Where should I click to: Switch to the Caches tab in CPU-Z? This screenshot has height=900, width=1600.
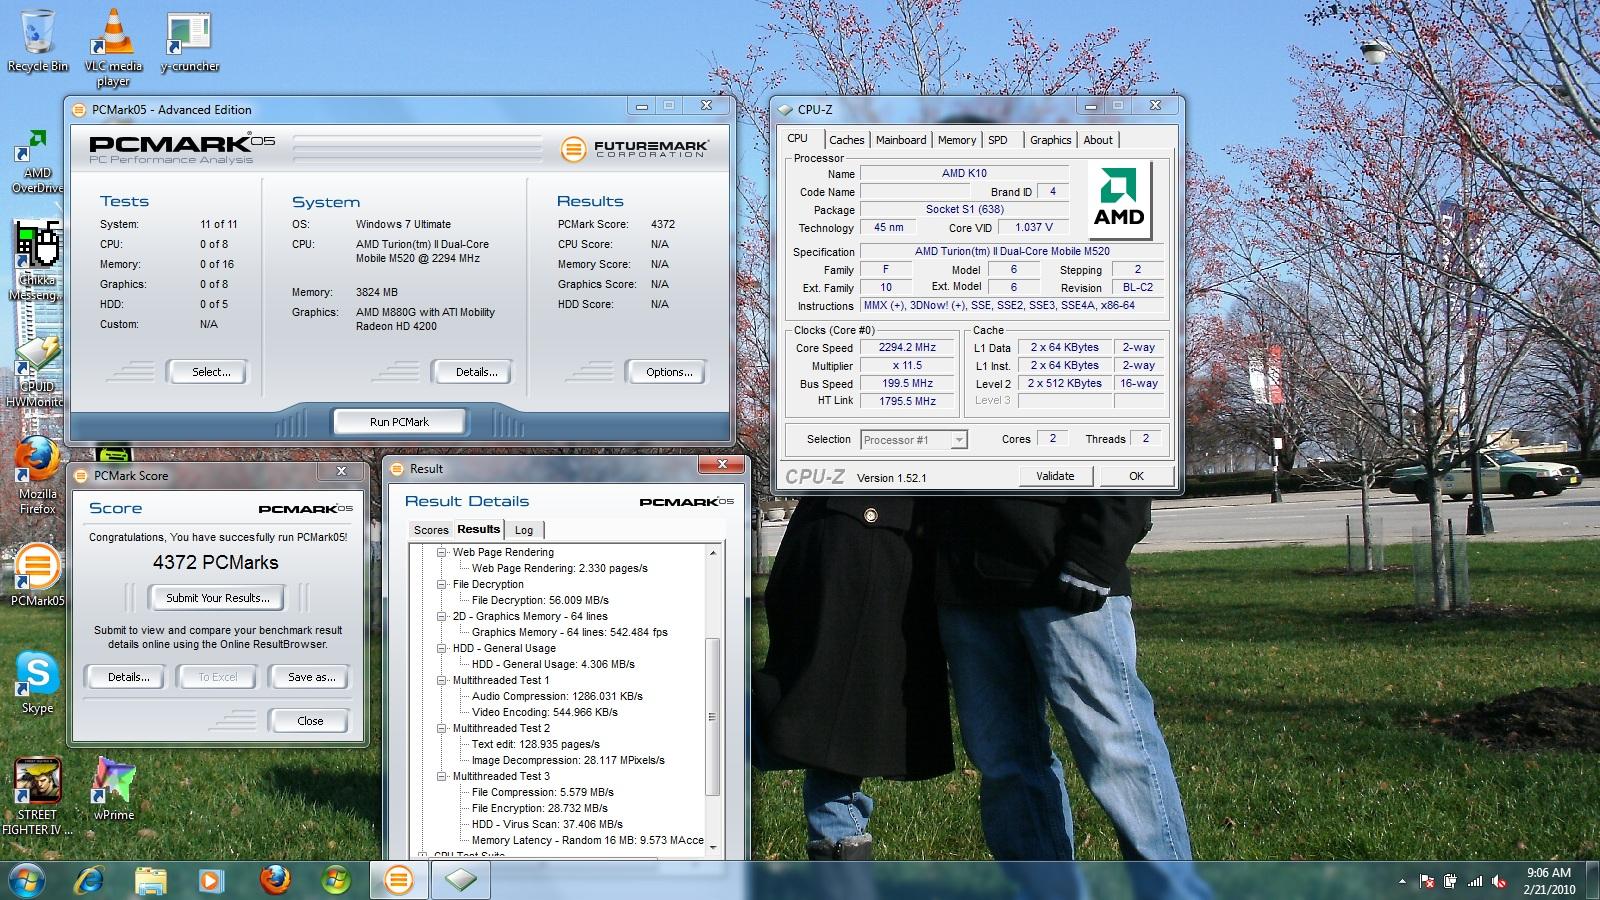click(x=846, y=140)
